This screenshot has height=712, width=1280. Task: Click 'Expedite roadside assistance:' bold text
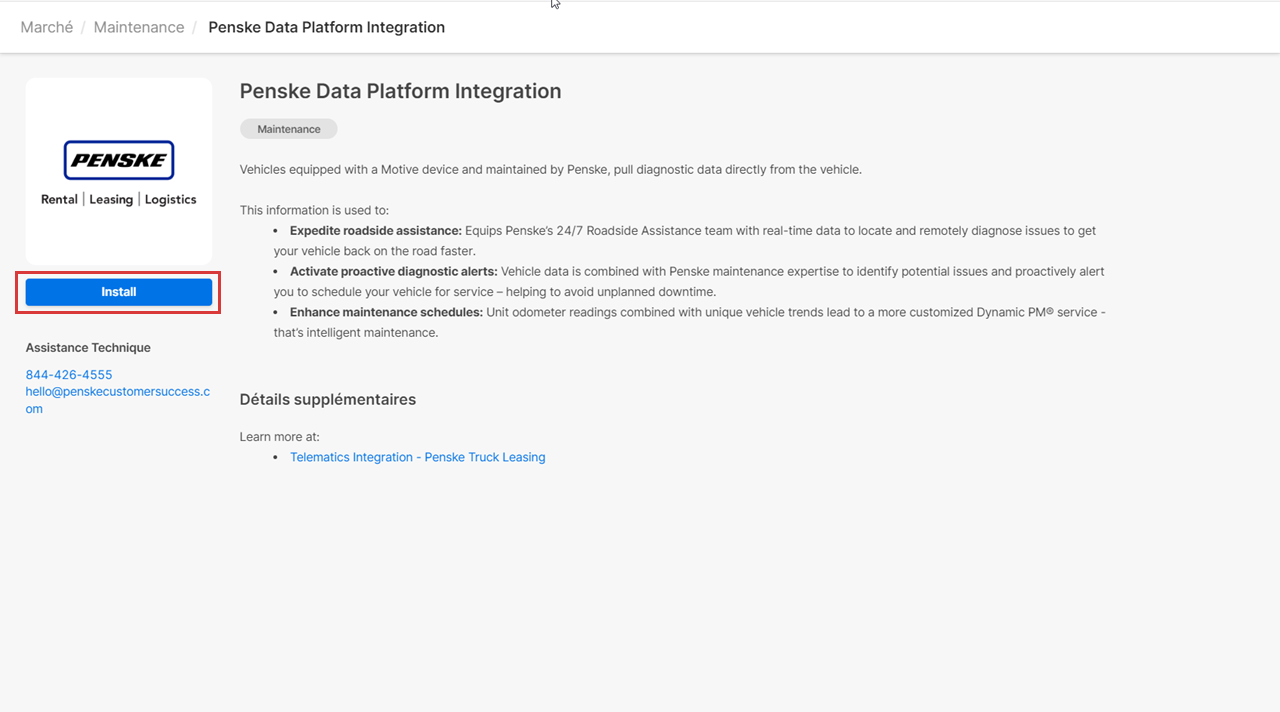point(376,231)
